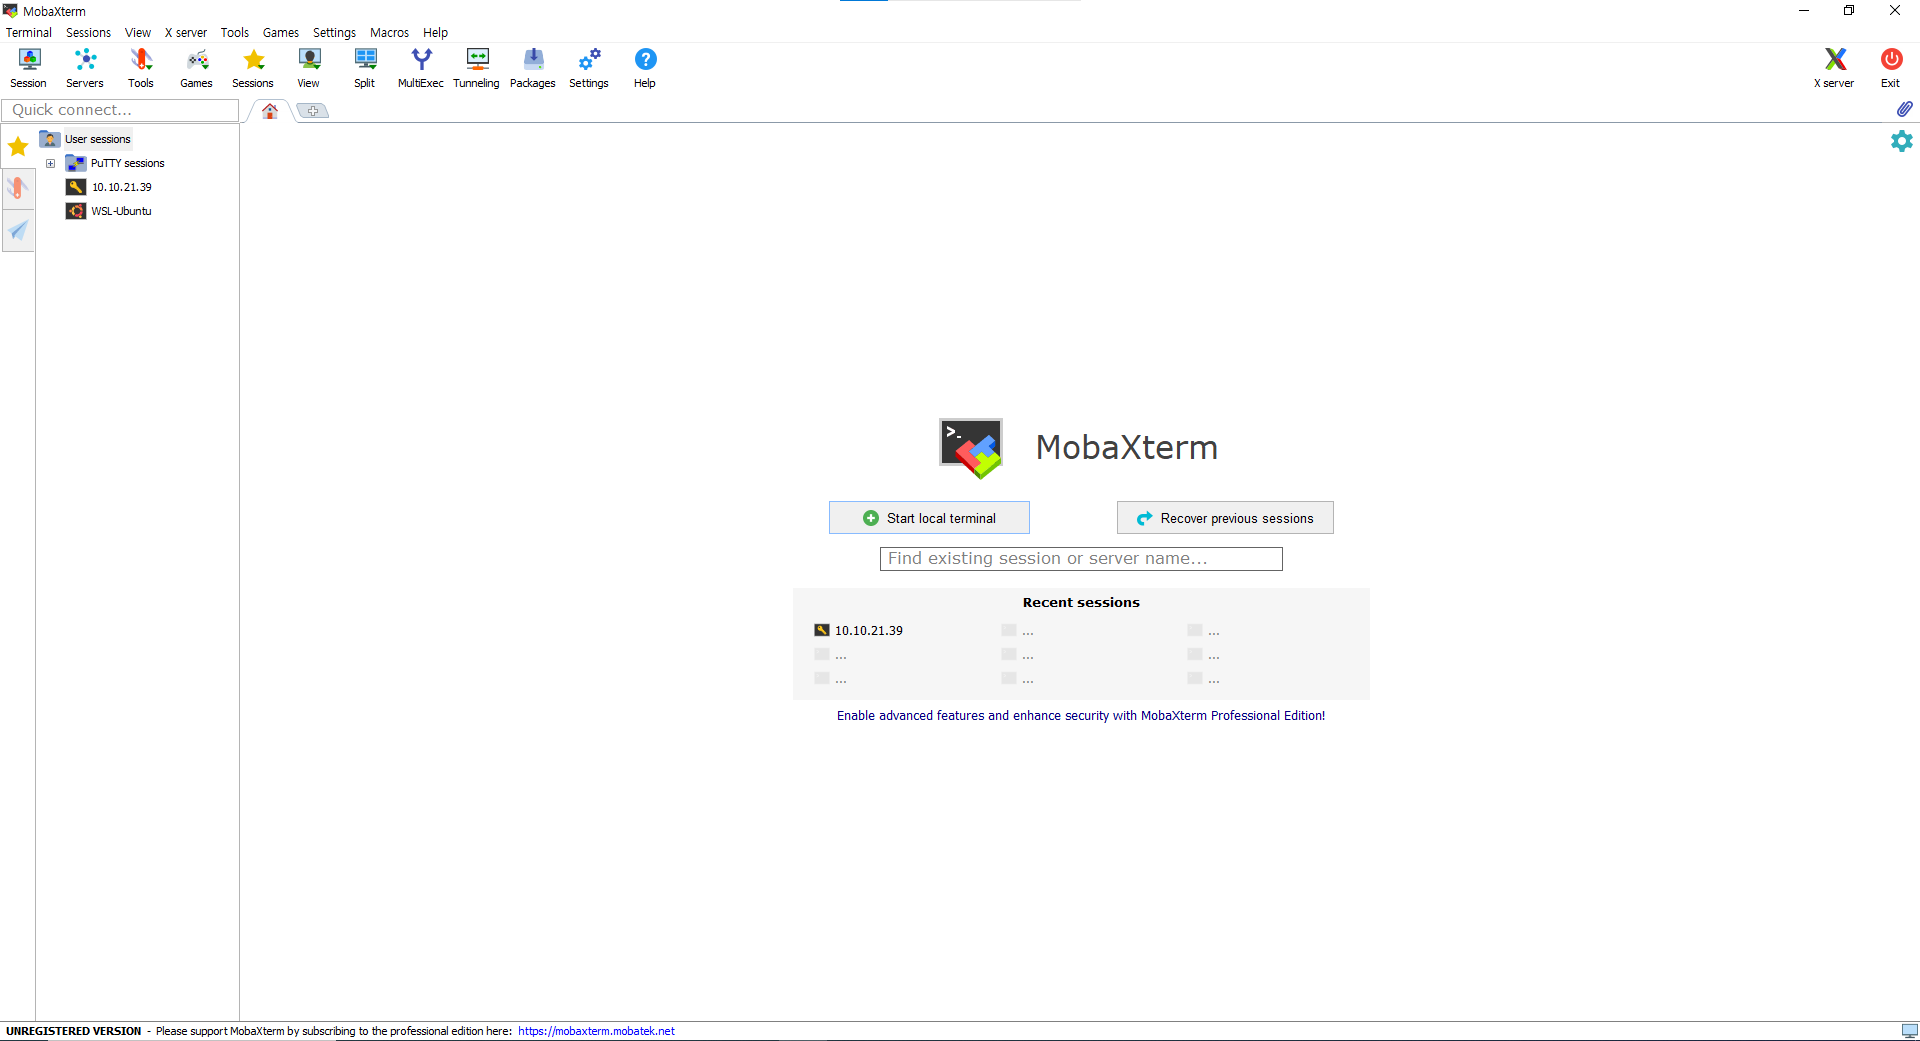Image resolution: width=1920 pixels, height=1041 pixels.
Task: Open the Settings gears toolbar icon
Action: pyautogui.click(x=589, y=68)
